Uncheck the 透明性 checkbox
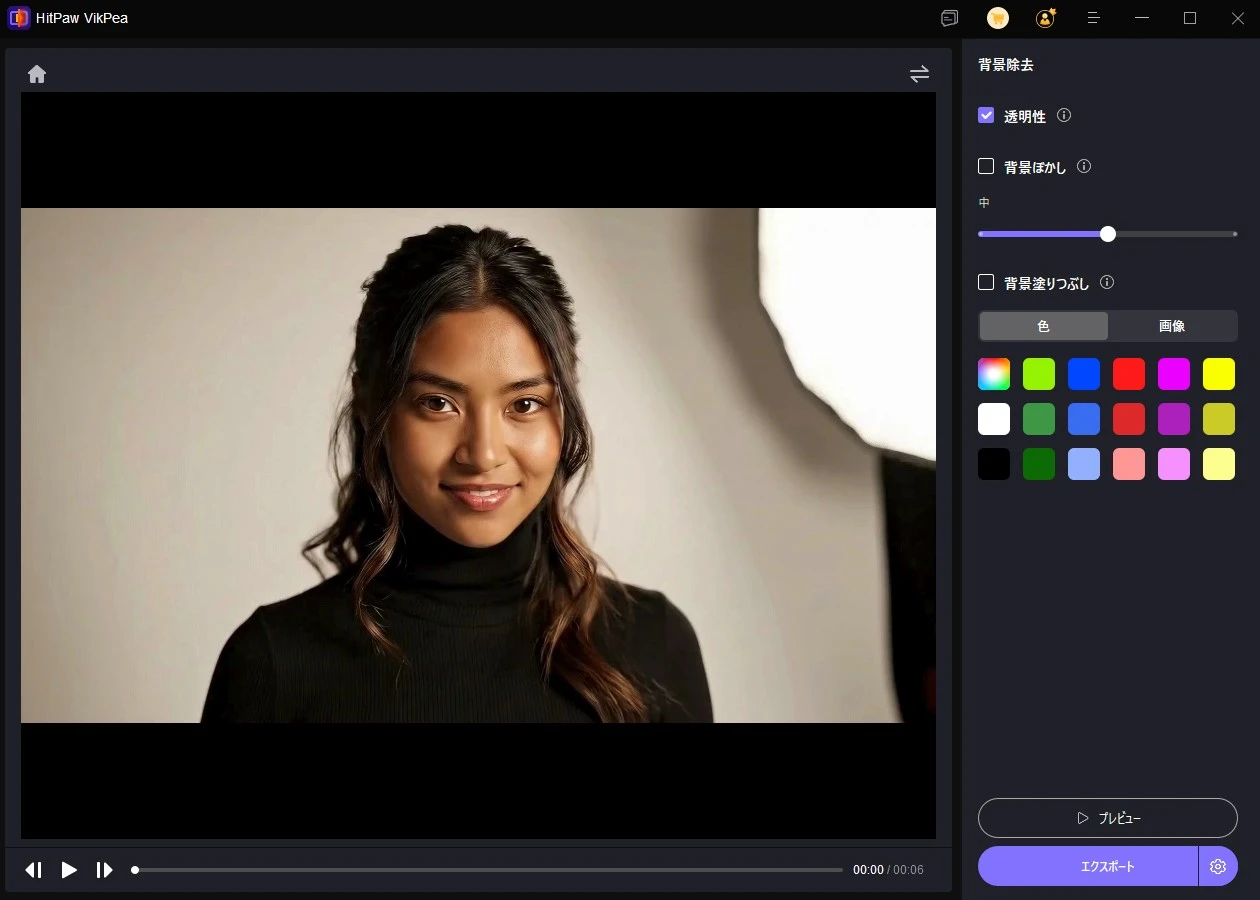The image size is (1260, 900). click(986, 115)
